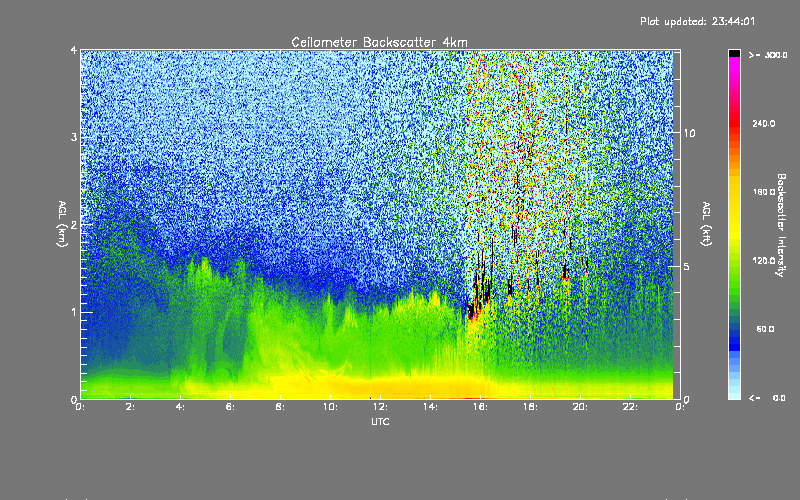Click the left 'AGL (km)' axis label
800x500 pixels.
63,224
